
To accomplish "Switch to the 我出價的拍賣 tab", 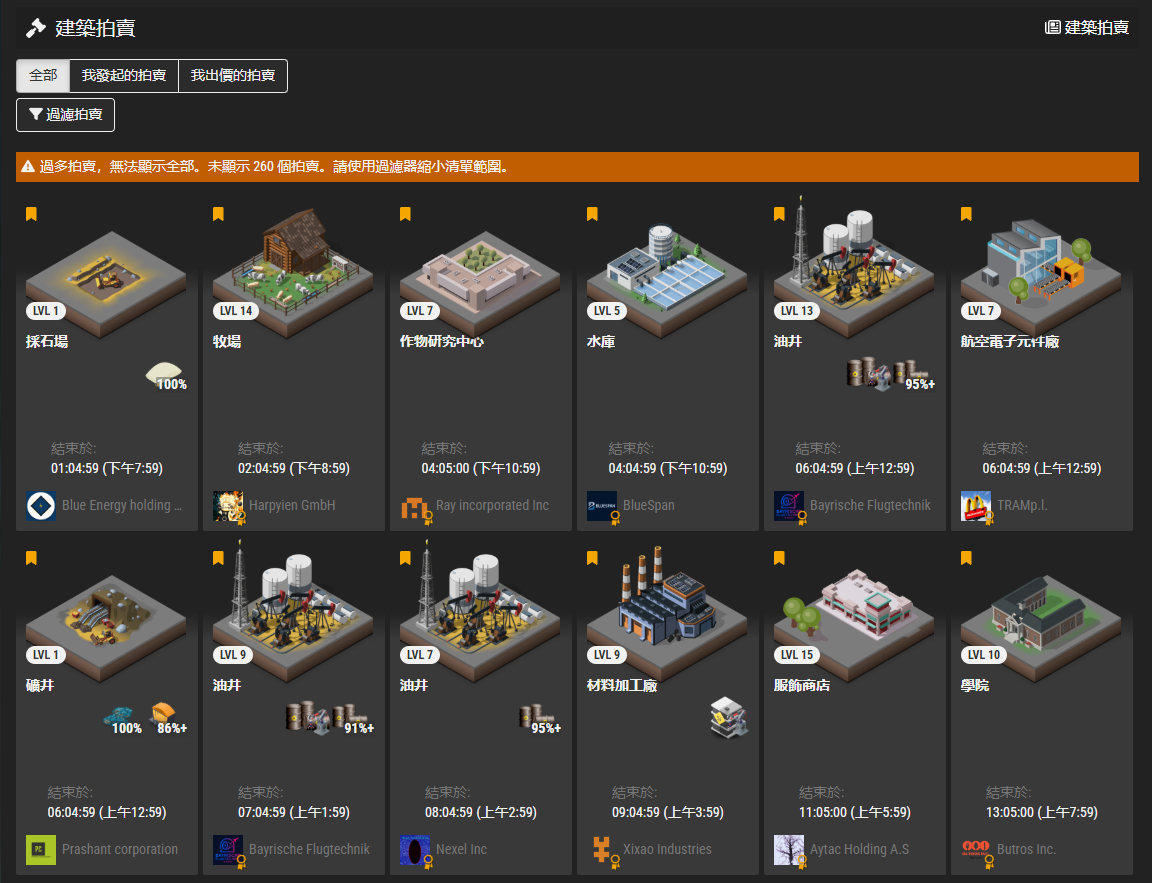I will [x=233, y=76].
